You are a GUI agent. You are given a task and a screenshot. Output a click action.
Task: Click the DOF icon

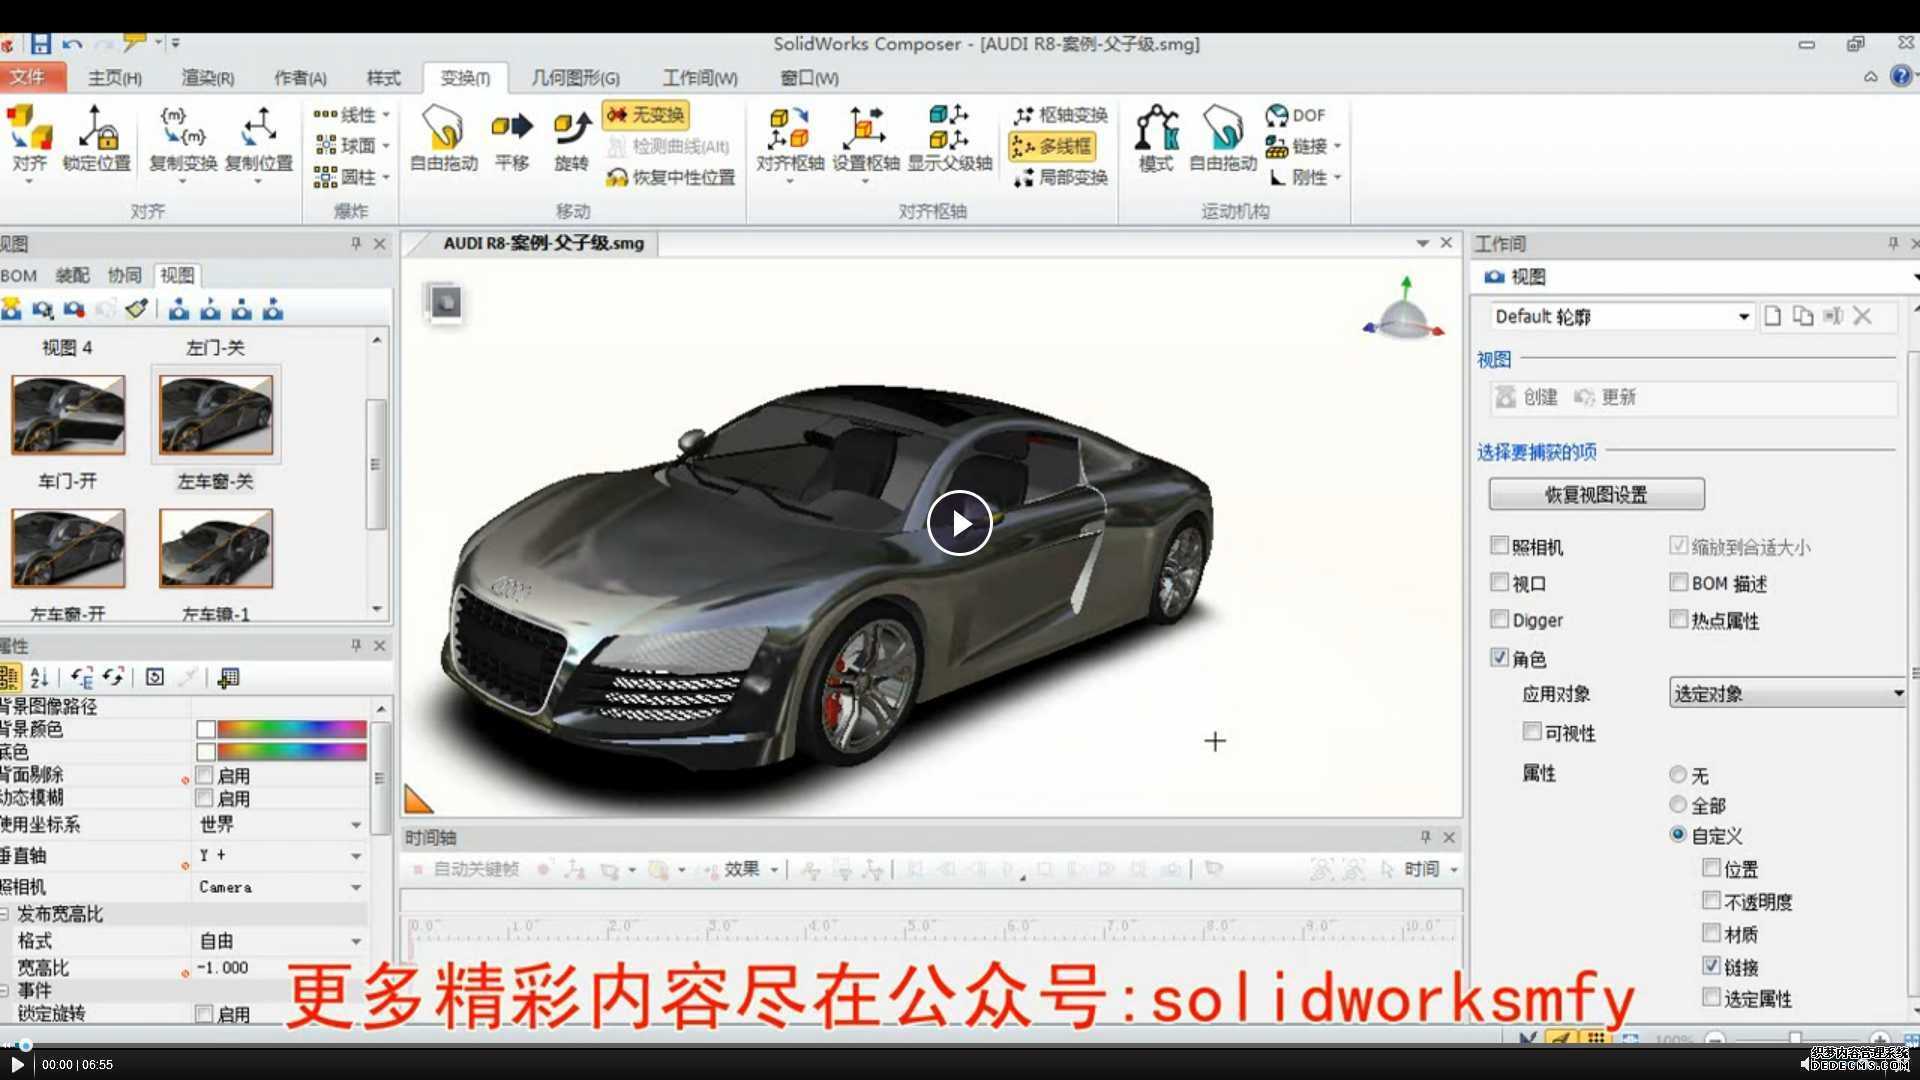pos(1295,115)
